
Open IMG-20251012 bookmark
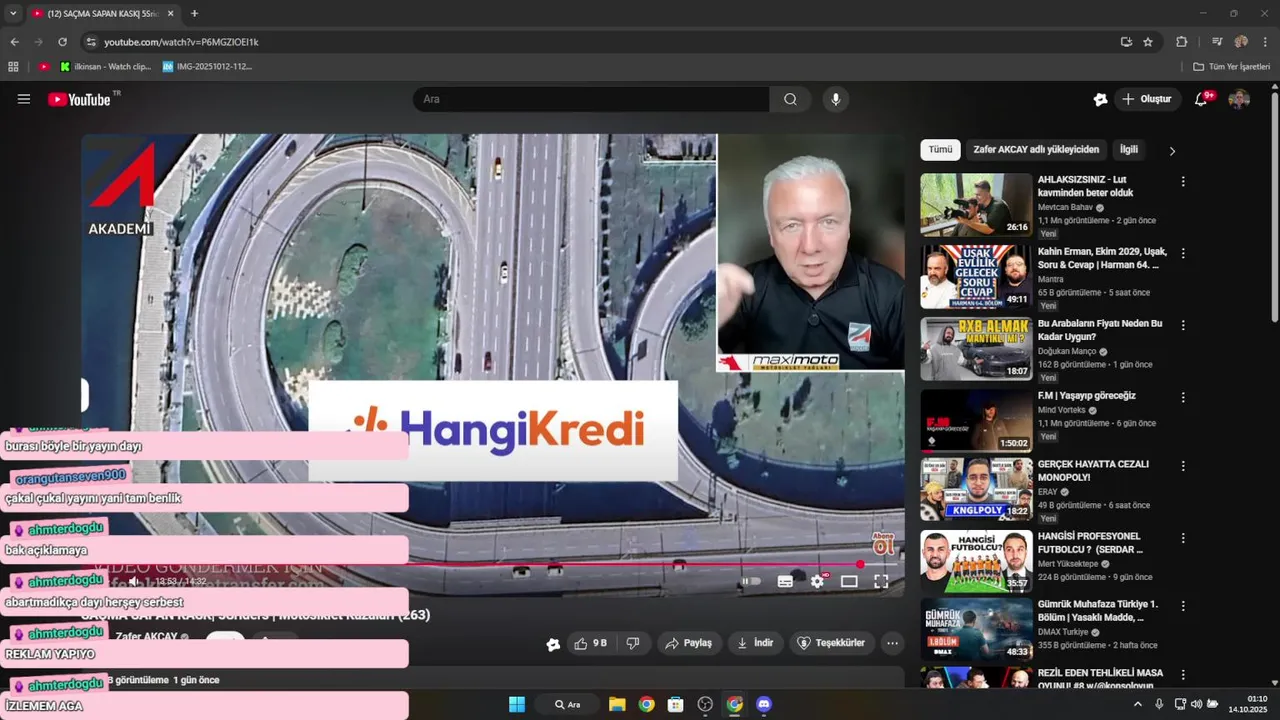tap(208, 67)
